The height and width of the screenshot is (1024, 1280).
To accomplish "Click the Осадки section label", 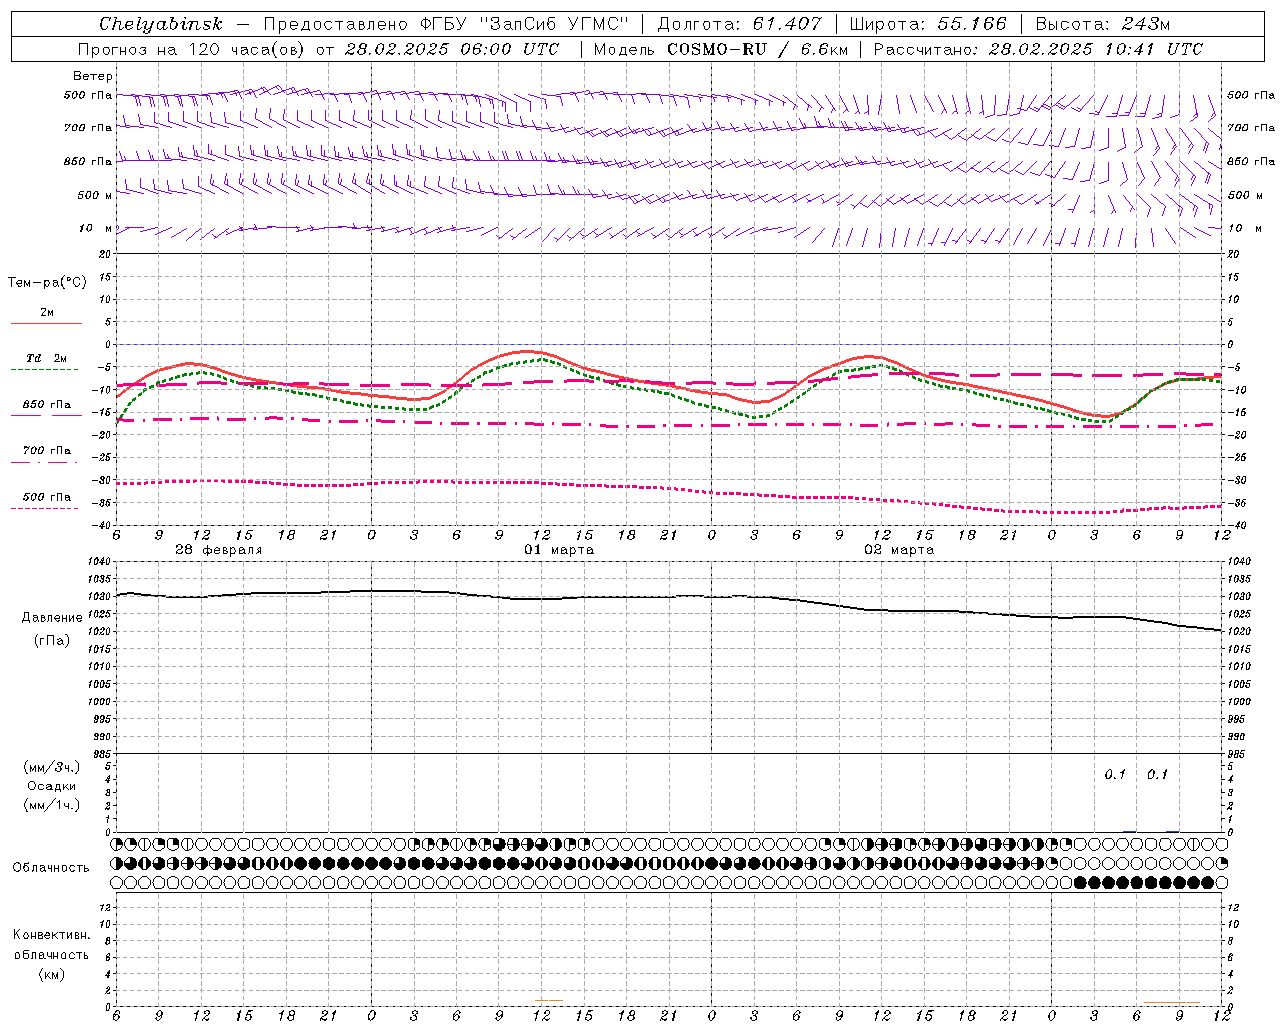I will (x=52, y=786).
